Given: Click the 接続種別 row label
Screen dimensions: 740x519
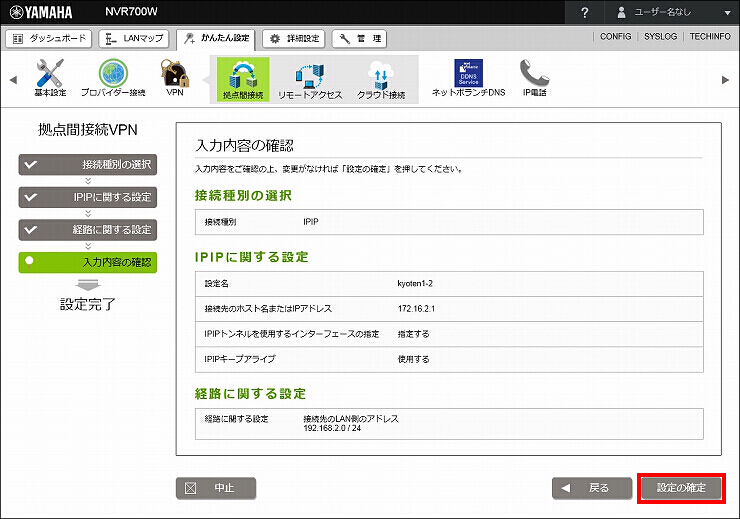Looking at the screenshot, I should tap(220, 222).
